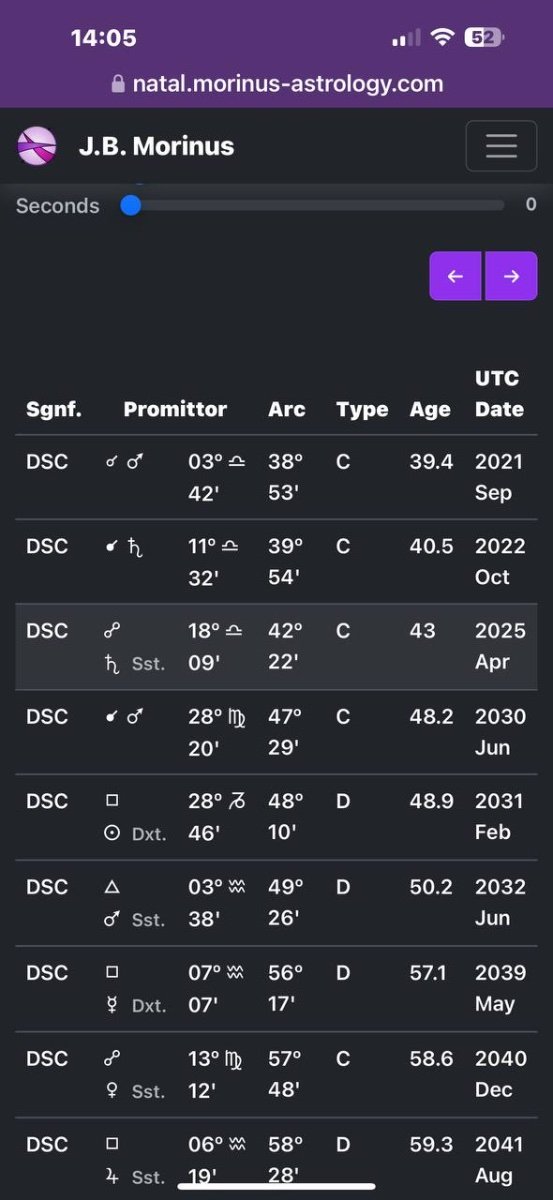Adjust the Seconds slider handle
The image size is (553, 1200).
coord(130,205)
